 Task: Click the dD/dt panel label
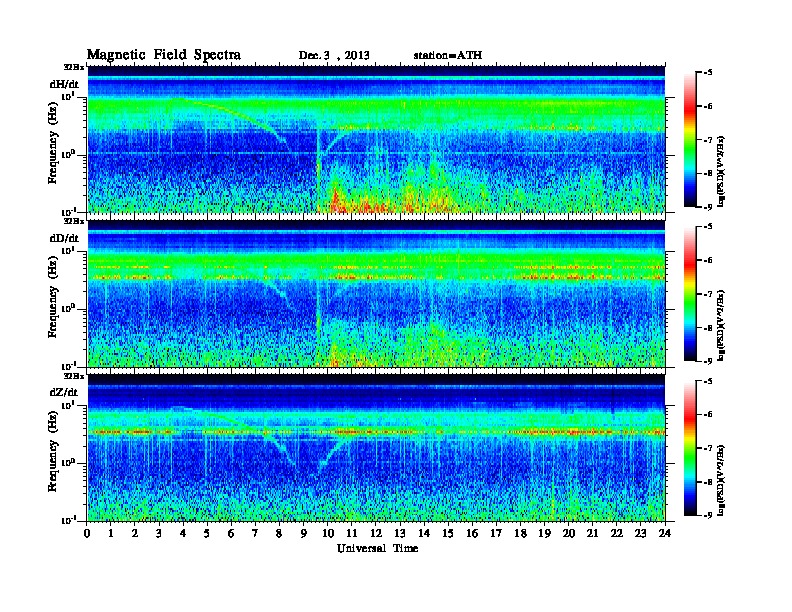click(64, 238)
